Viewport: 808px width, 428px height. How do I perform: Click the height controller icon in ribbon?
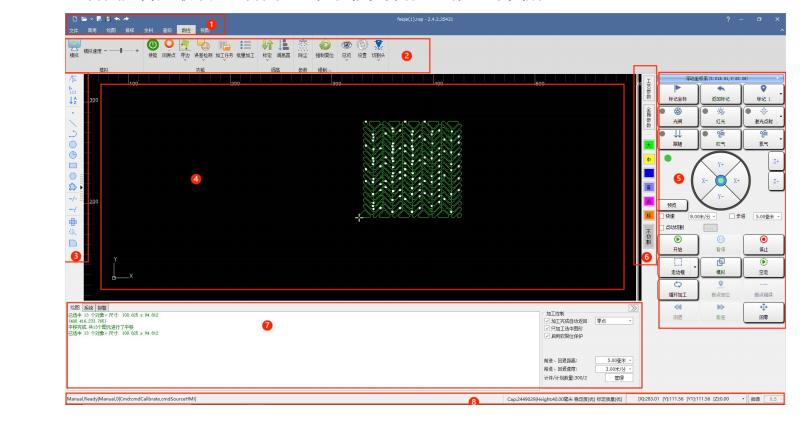(x=283, y=45)
